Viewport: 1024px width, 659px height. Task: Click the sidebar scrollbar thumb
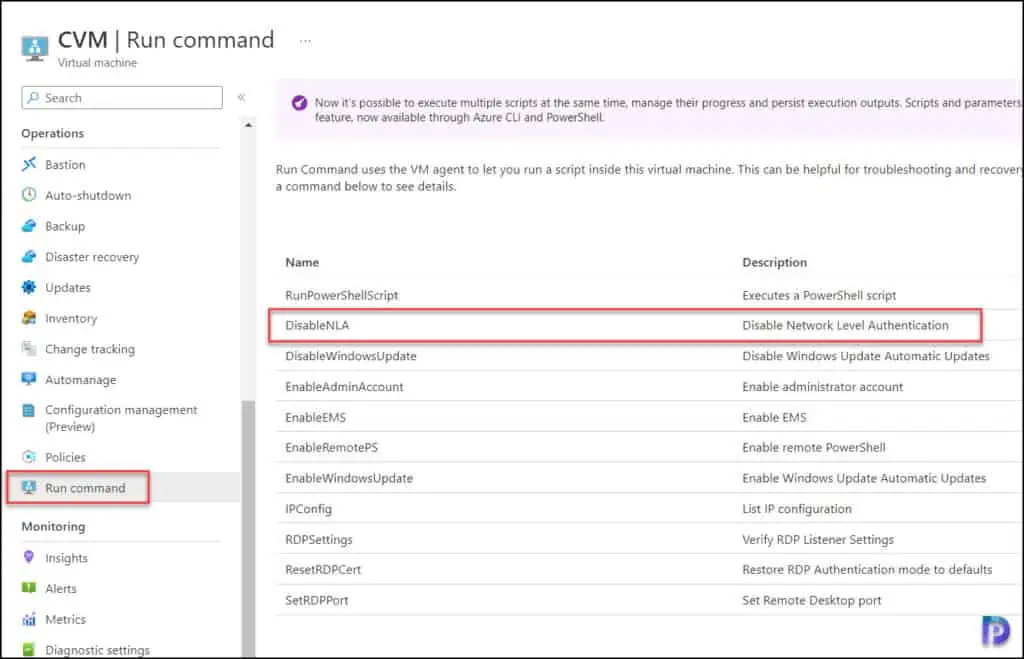[x=248, y=528]
